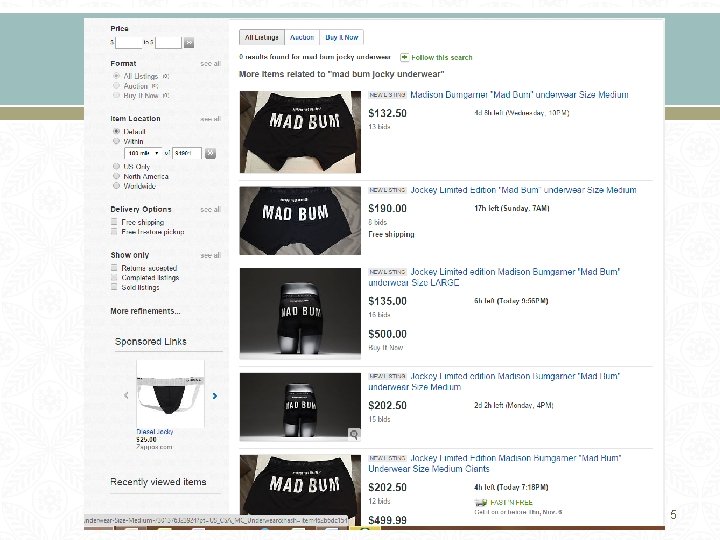720x540 pixels.
Task: Click the magnifier enlarge icon on the fourth listing image
Action: point(354,434)
